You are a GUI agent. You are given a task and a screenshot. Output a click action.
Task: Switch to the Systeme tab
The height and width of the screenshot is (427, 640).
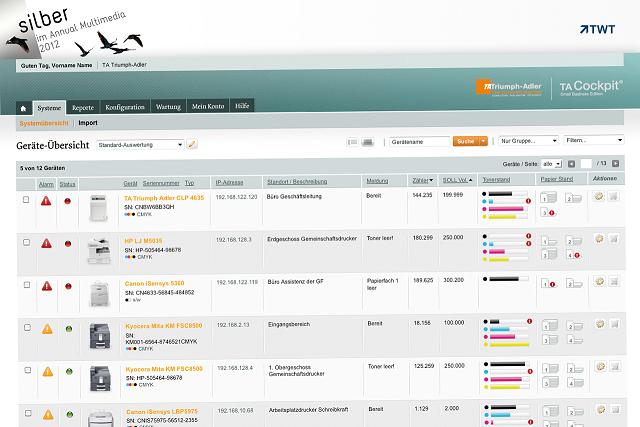pyautogui.click(x=49, y=108)
